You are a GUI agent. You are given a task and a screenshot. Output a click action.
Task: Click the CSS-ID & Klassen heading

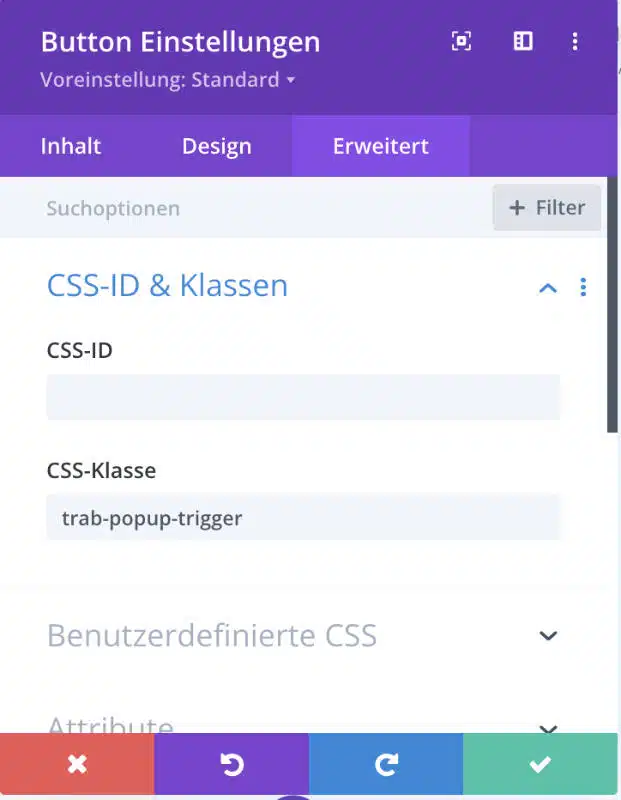pos(167,285)
